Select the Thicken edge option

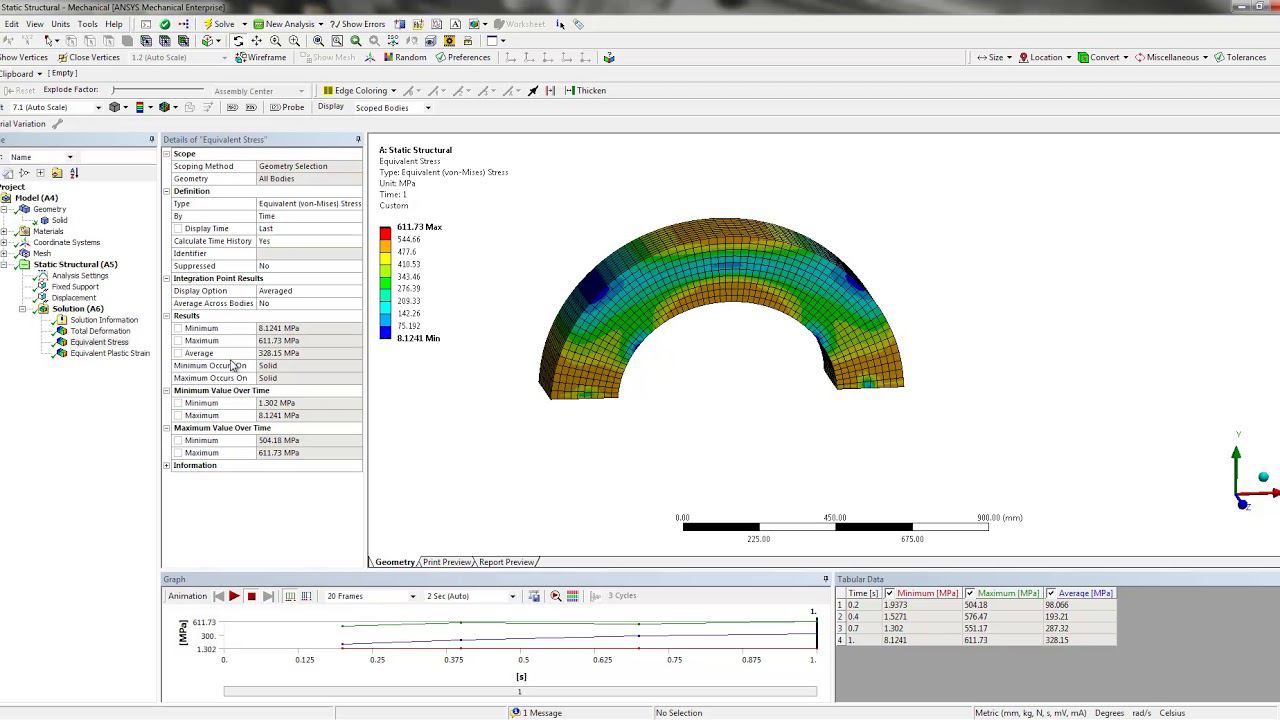(585, 91)
